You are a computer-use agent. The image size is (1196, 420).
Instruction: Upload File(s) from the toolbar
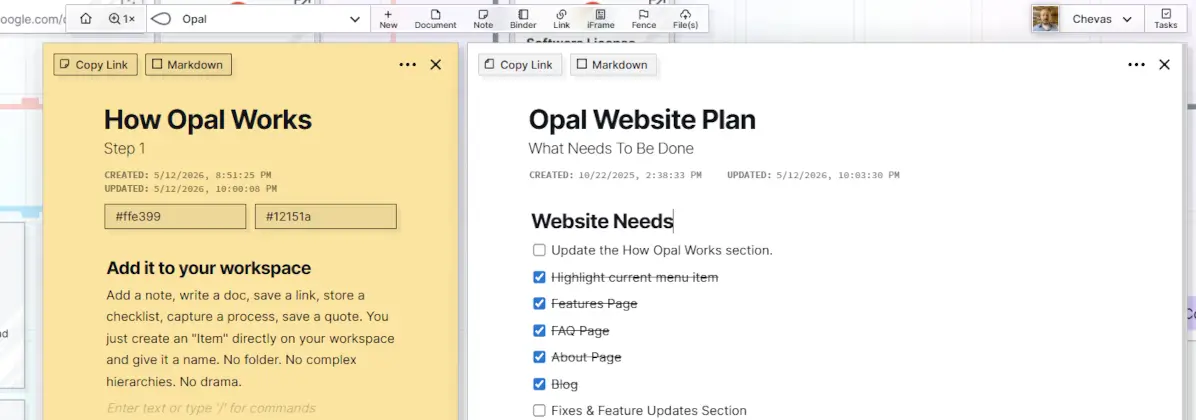(x=685, y=19)
